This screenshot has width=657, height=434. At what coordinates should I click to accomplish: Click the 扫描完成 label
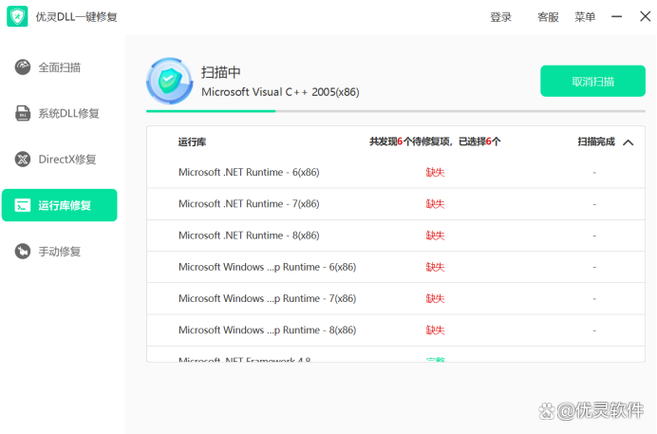[x=596, y=142]
